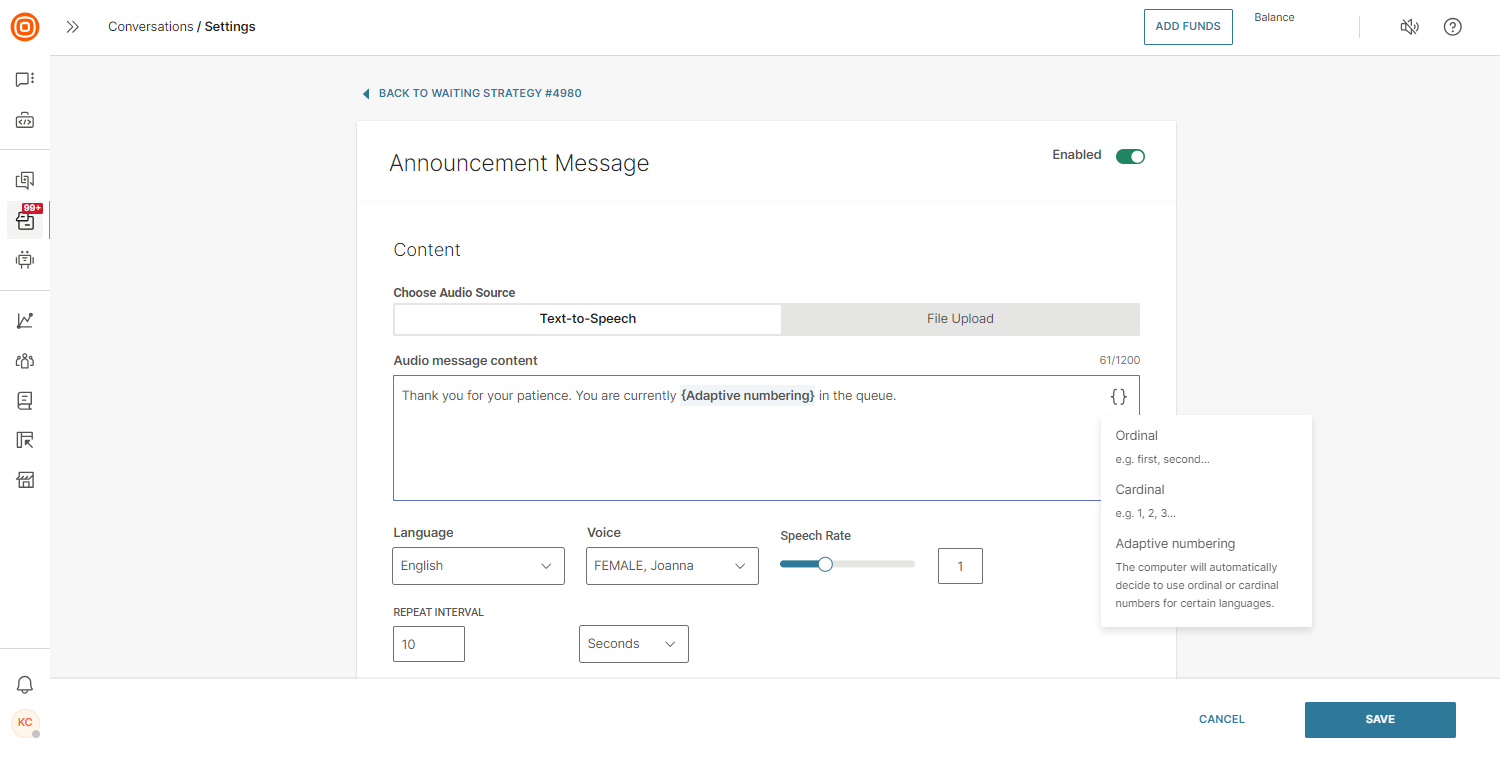Open the analytics chart sidebar icon
Image resolution: width=1500 pixels, height=758 pixels.
[25, 321]
